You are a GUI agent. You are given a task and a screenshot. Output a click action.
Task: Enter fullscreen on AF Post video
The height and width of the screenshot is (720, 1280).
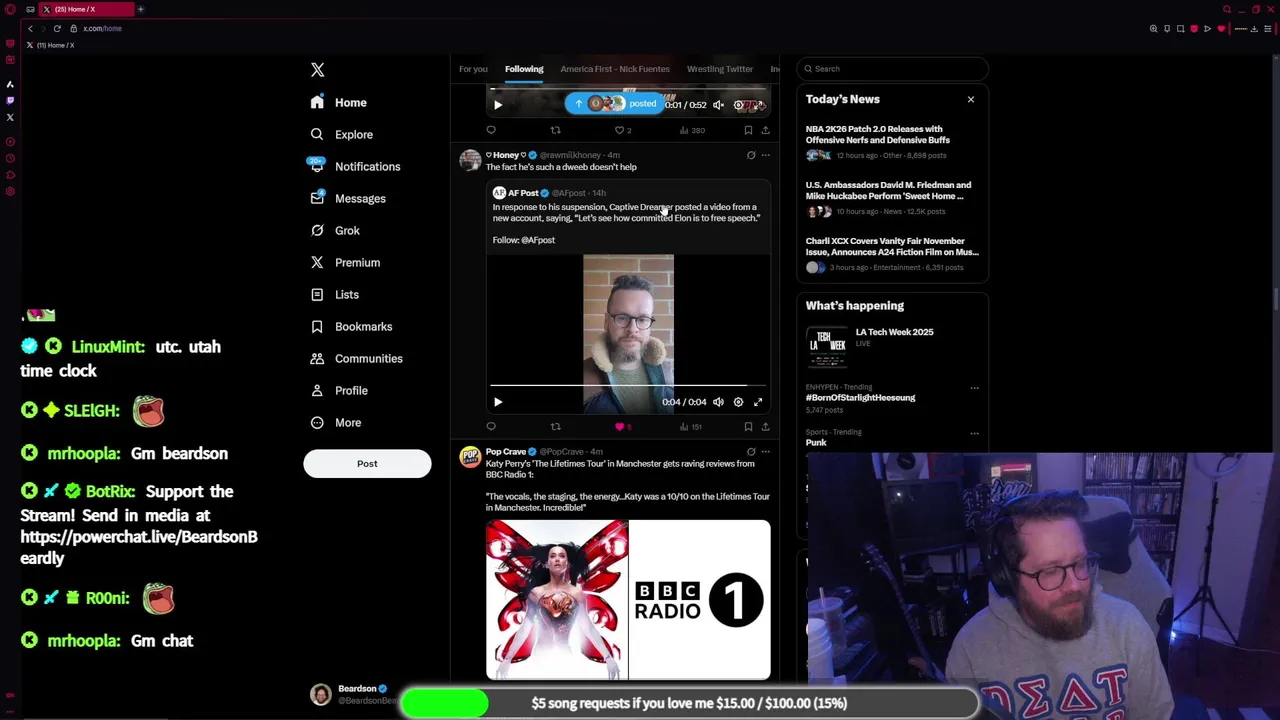tap(758, 402)
